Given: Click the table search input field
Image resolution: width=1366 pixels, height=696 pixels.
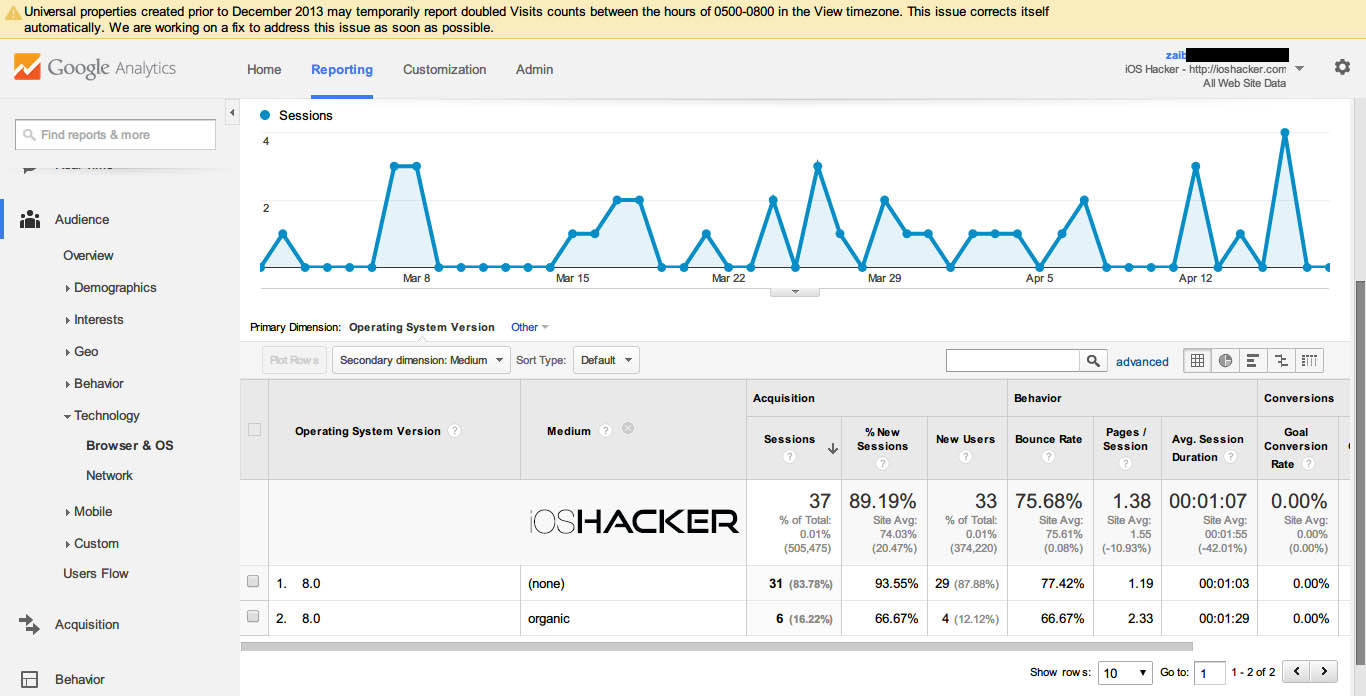Looking at the screenshot, I should 1013,360.
